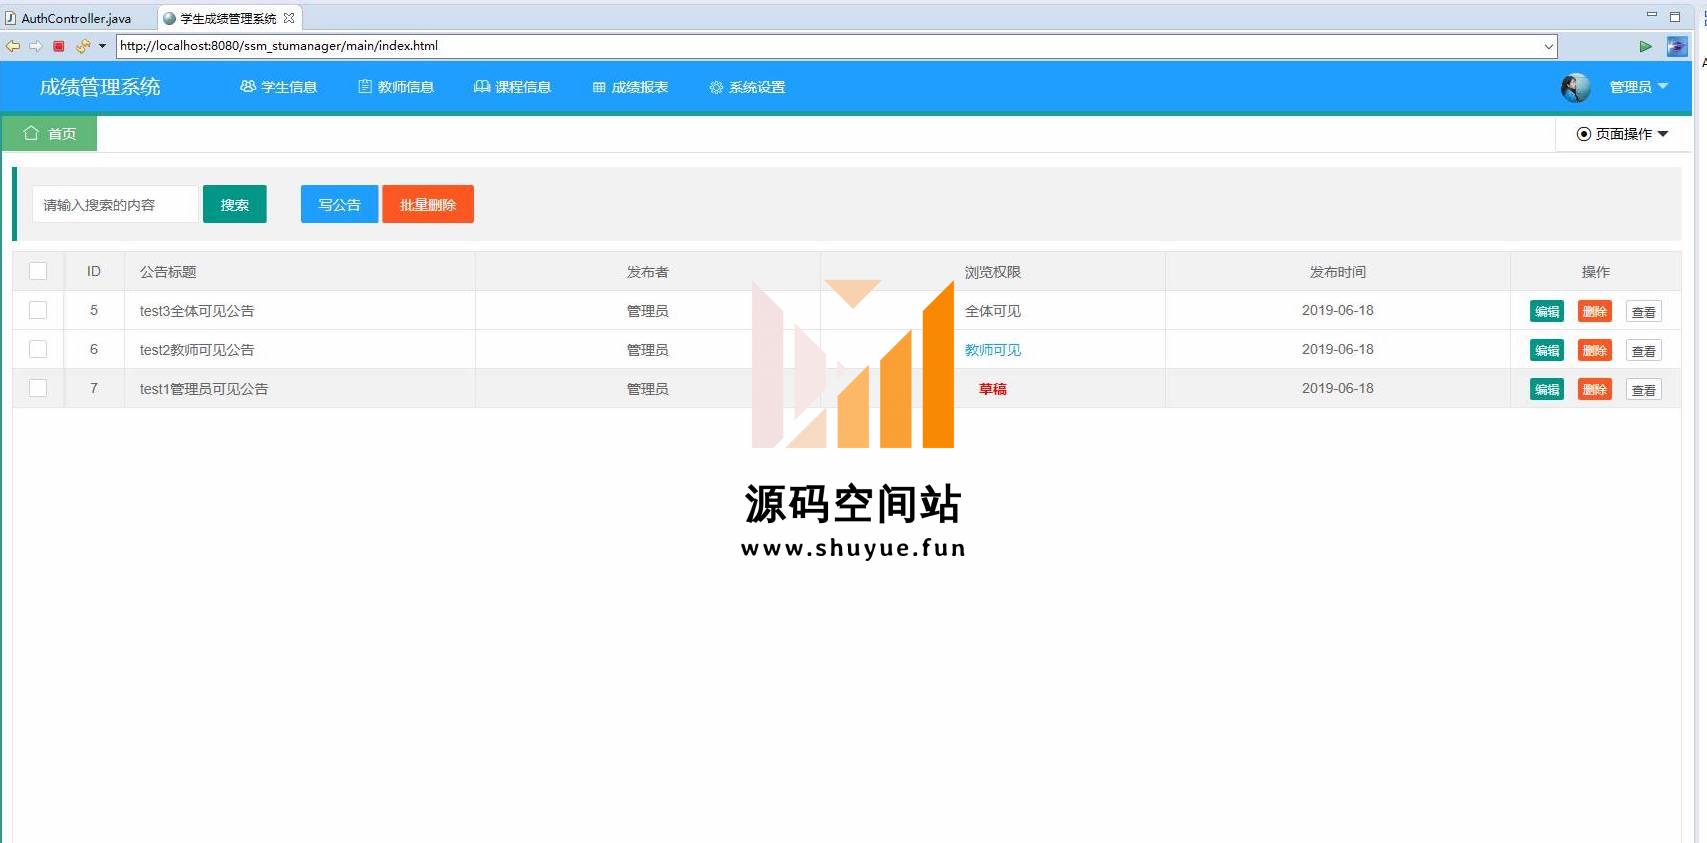This screenshot has width=1707, height=843.
Task: Expand the URL address history dropdown
Action: point(1548,46)
